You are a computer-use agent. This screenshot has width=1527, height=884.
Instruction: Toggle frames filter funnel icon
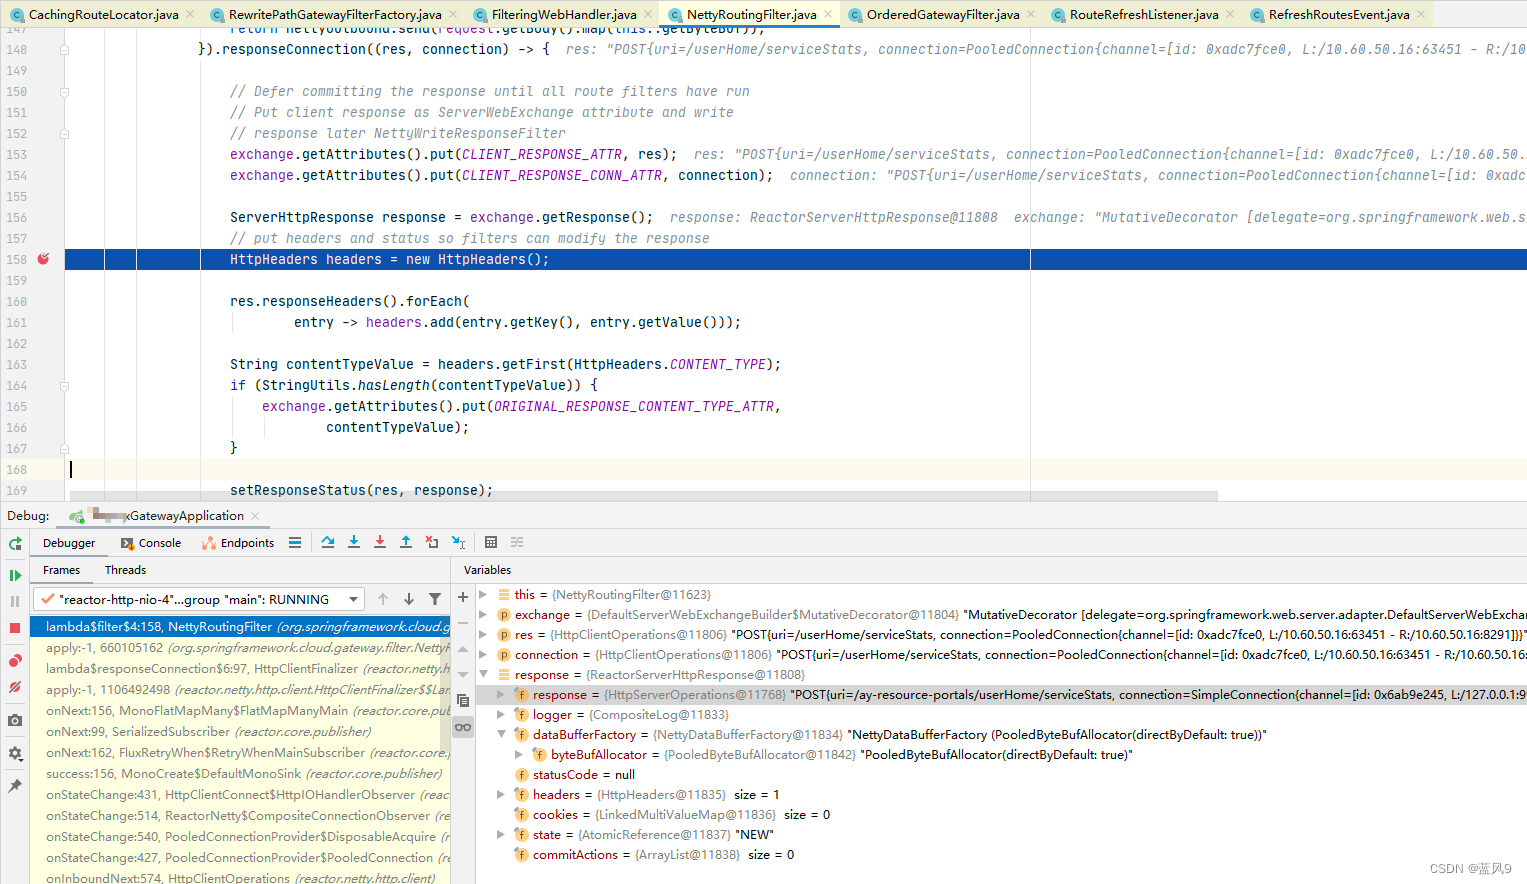pyautogui.click(x=435, y=599)
